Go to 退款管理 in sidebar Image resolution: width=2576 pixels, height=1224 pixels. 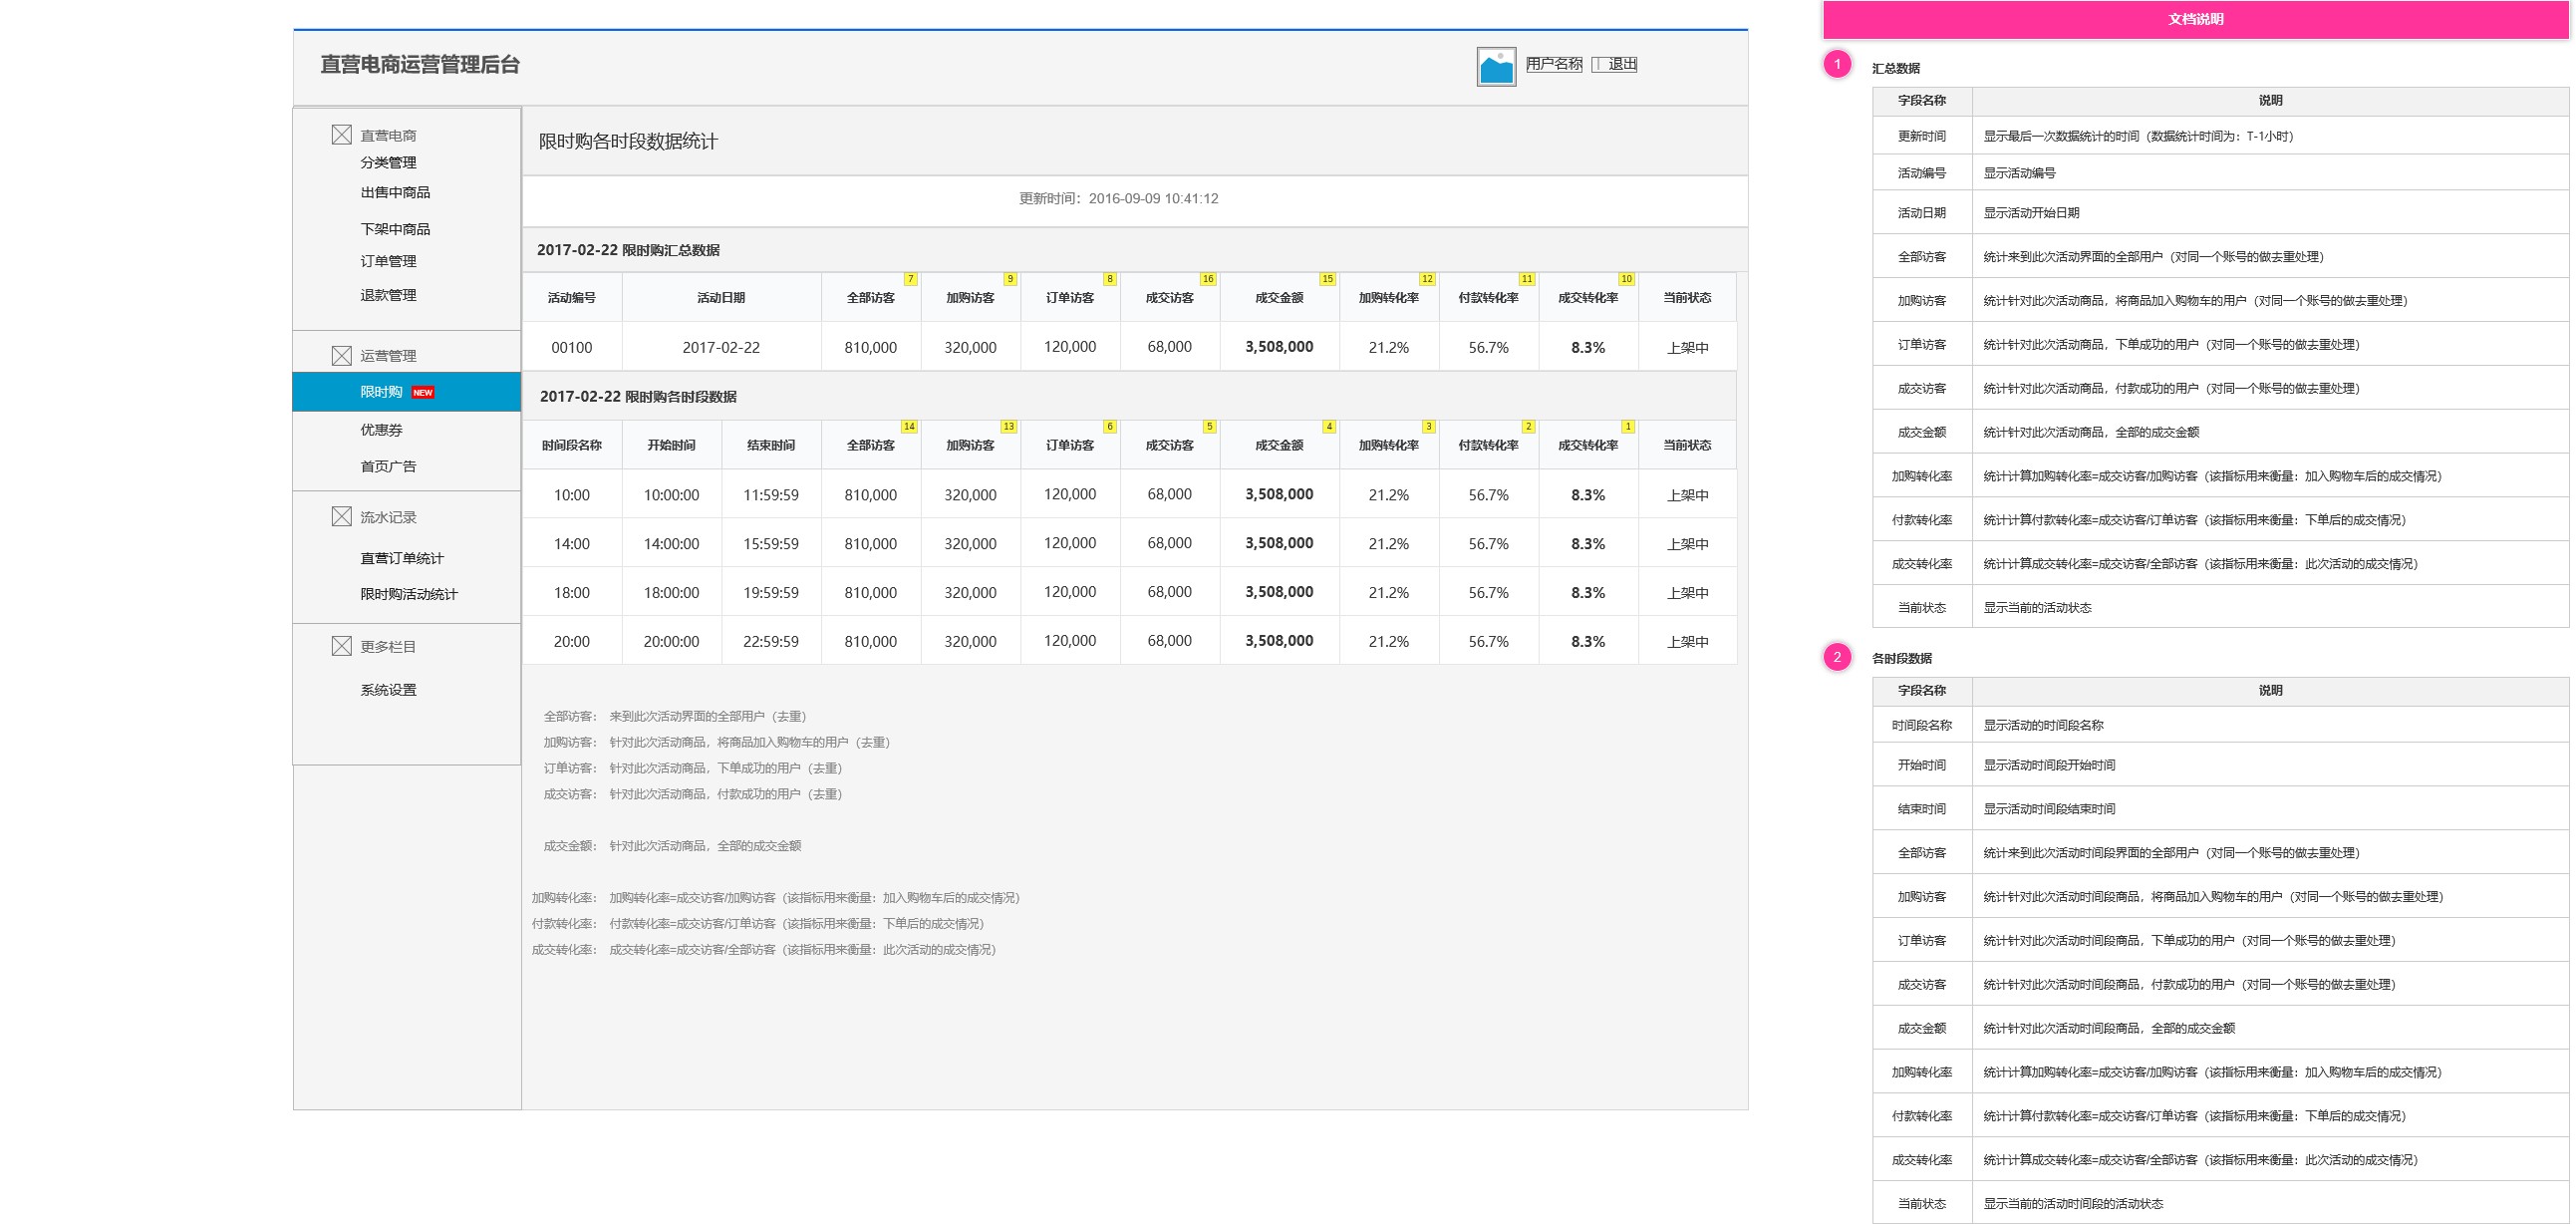coord(388,295)
